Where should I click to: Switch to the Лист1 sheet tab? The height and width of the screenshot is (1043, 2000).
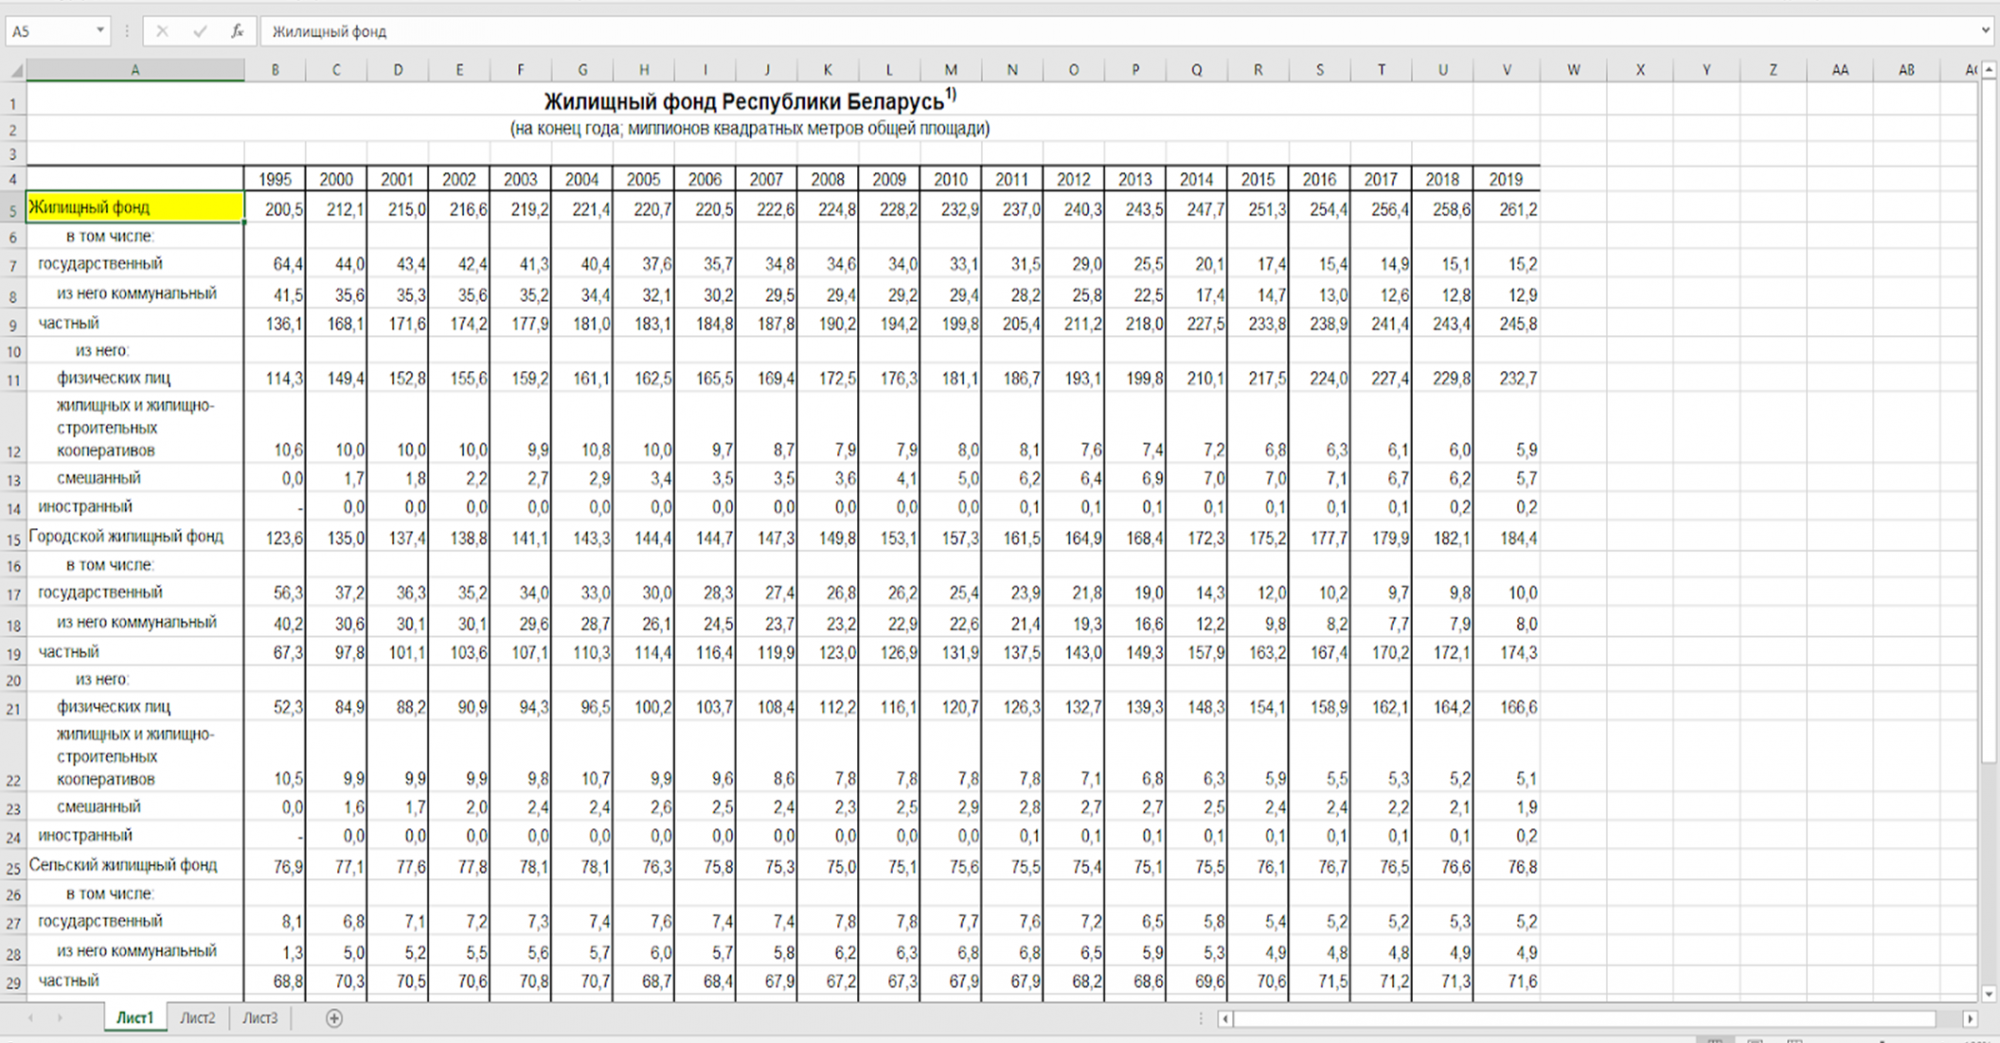(x=135, y=1018)
